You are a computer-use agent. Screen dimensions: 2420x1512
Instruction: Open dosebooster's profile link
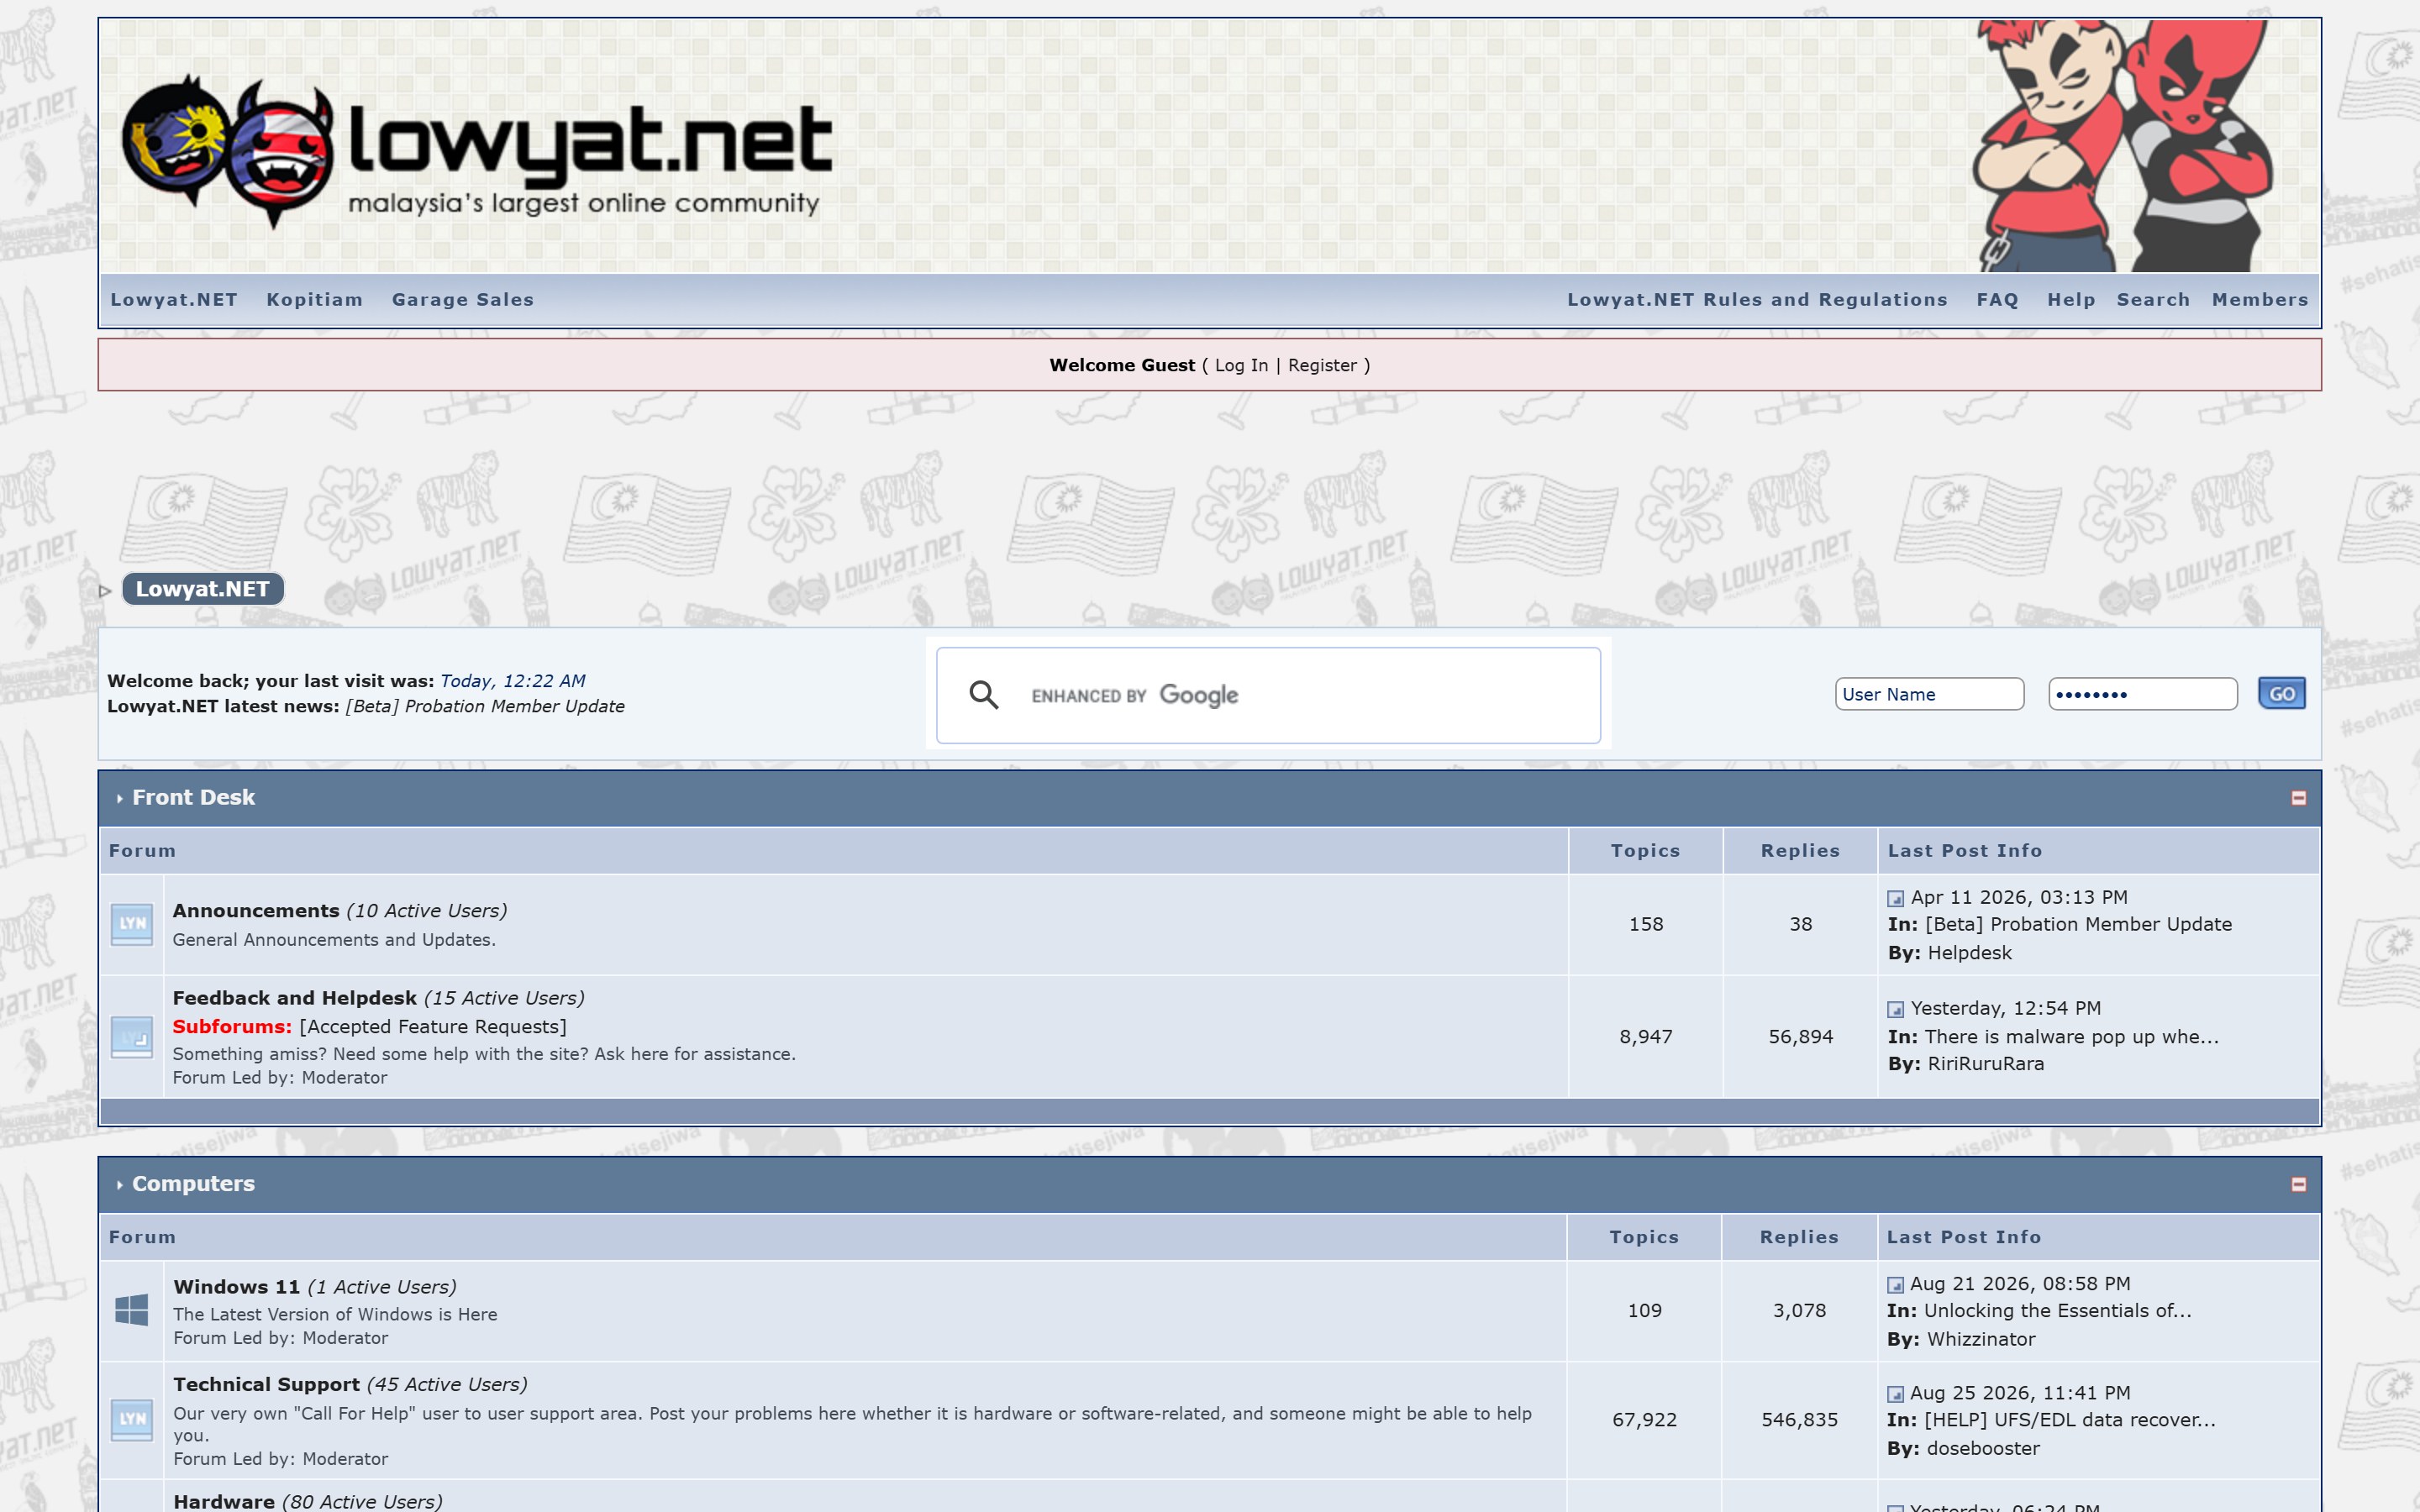tap(1983, 1449)
